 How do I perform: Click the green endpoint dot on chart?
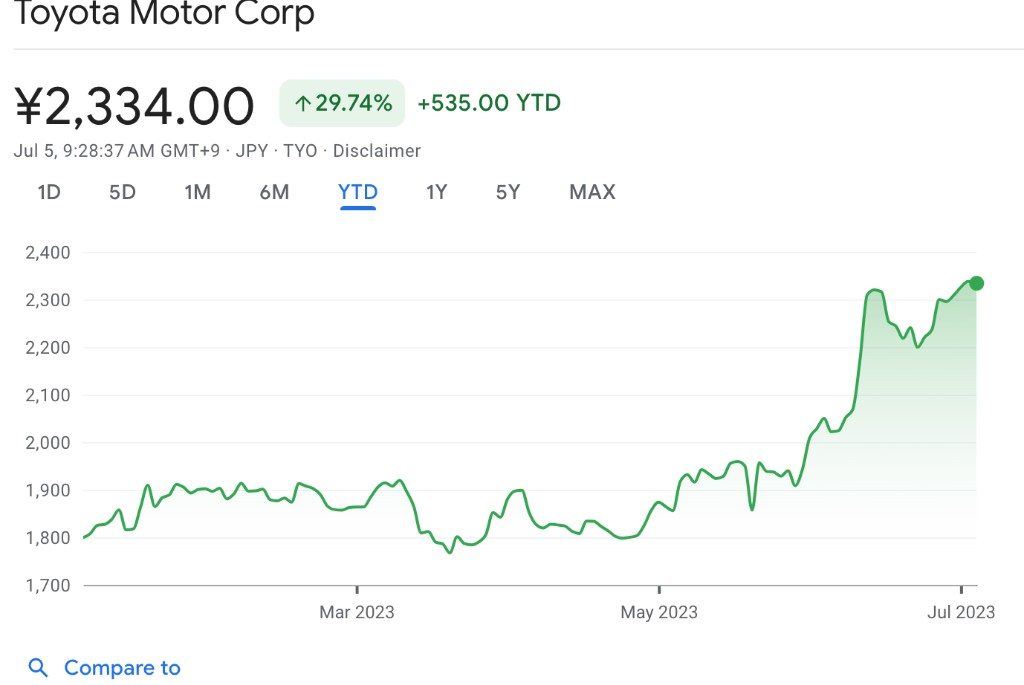click(977, 283)
